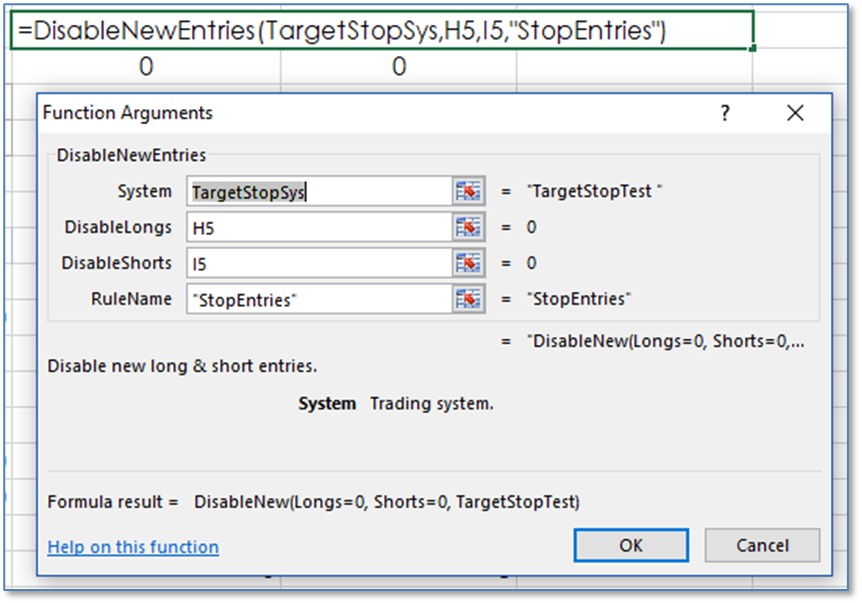
Task: Click the formula bar showing DisableNewEntries formula
Action: pyautogui.click(x=380, y=31)
